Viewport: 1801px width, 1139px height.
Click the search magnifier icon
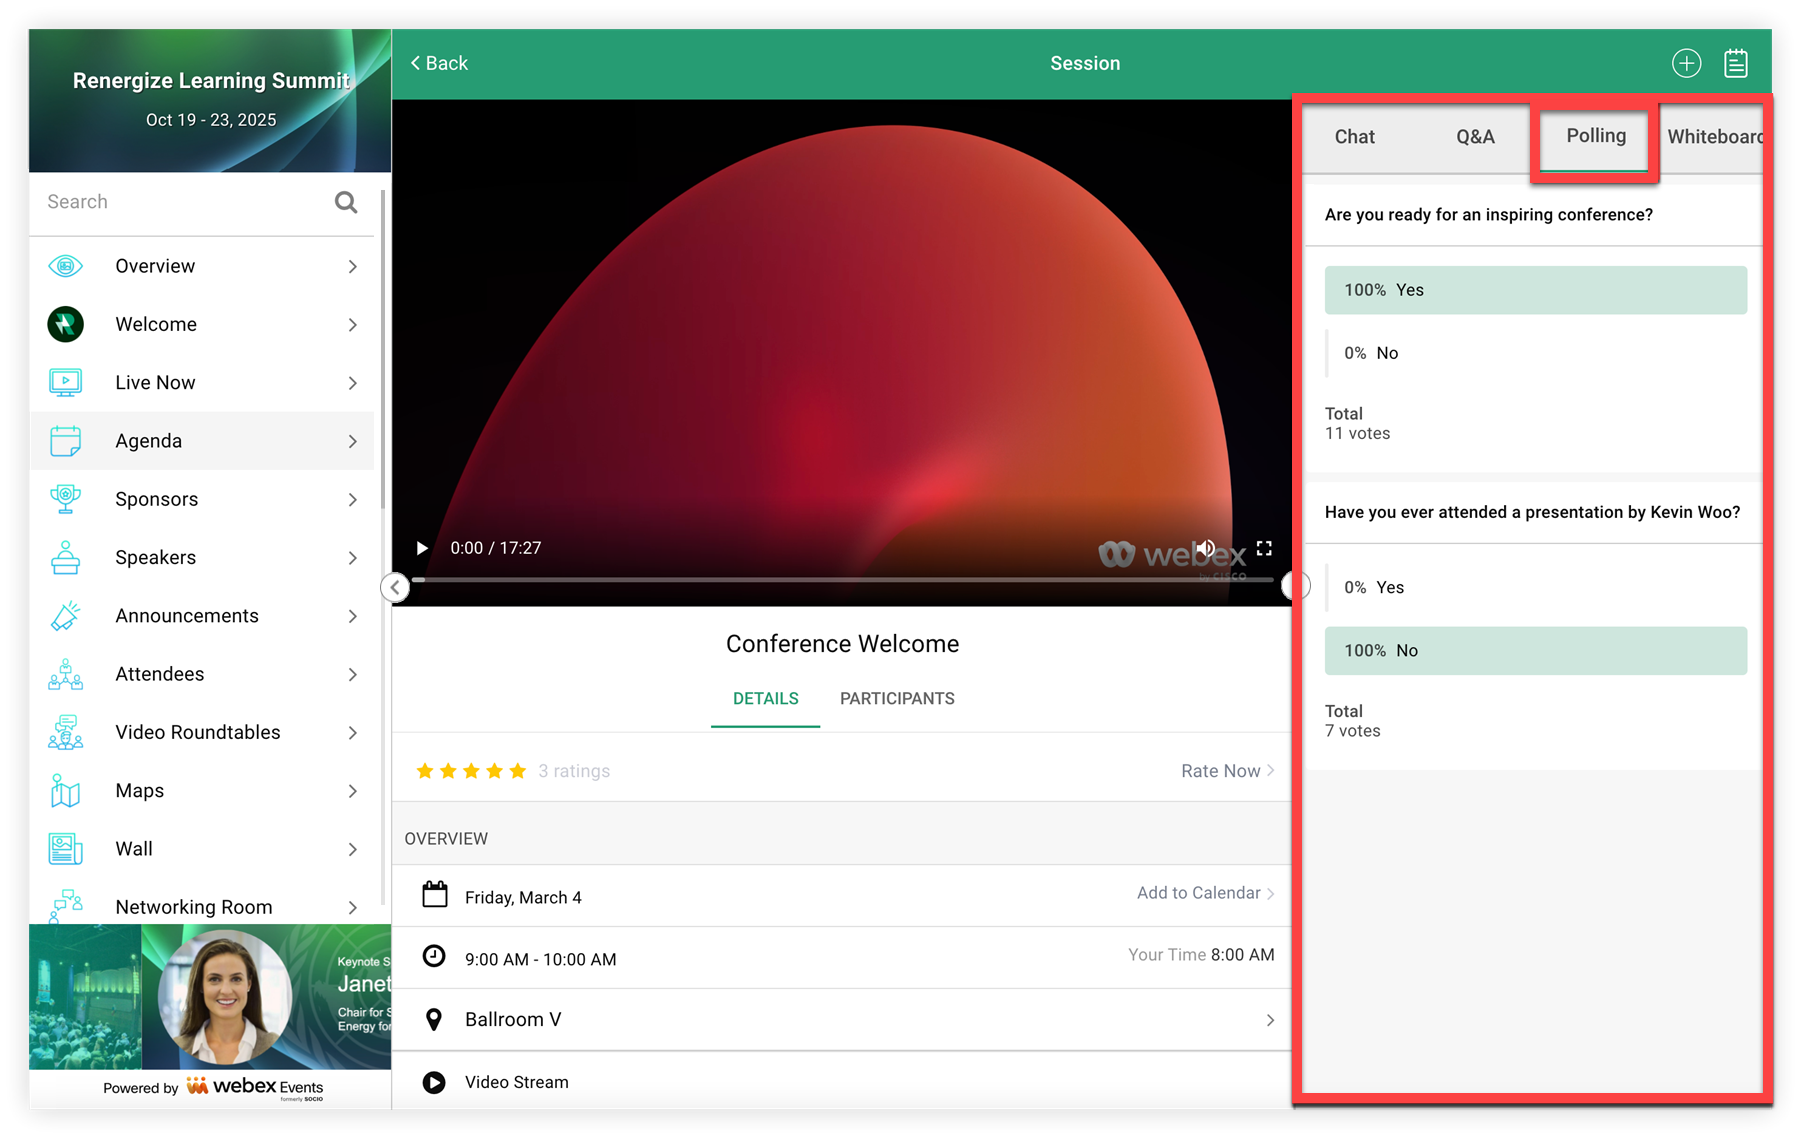(346, 202)
